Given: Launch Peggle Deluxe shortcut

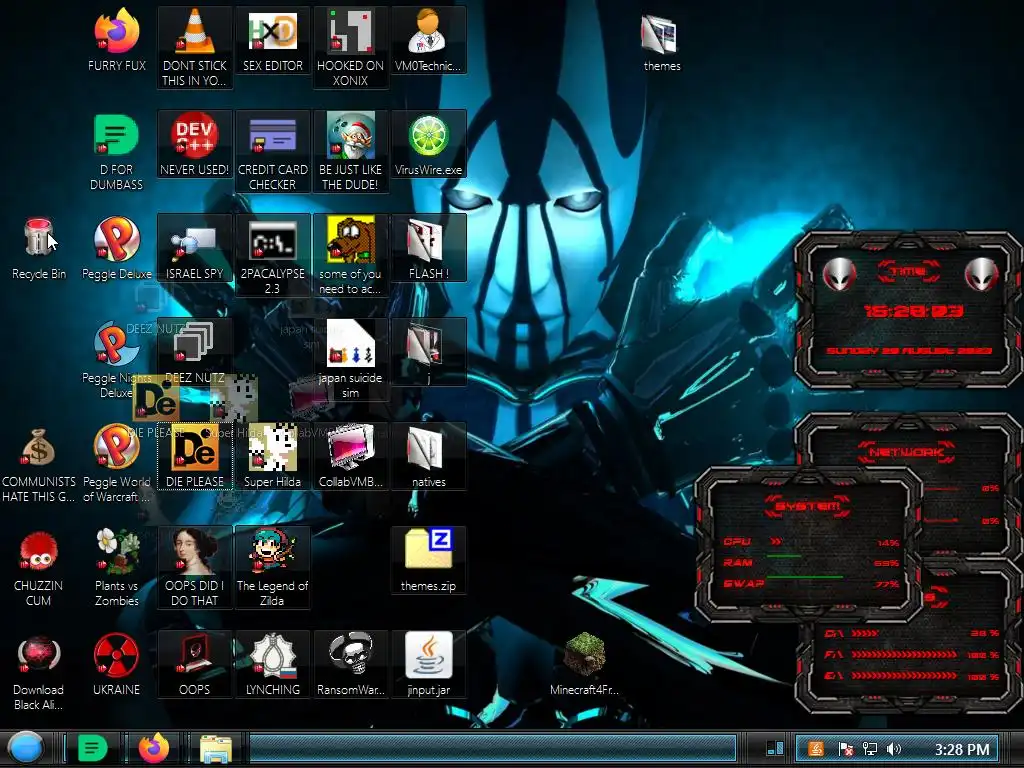Looking at the screenshot, I should [x=116, y=239].
